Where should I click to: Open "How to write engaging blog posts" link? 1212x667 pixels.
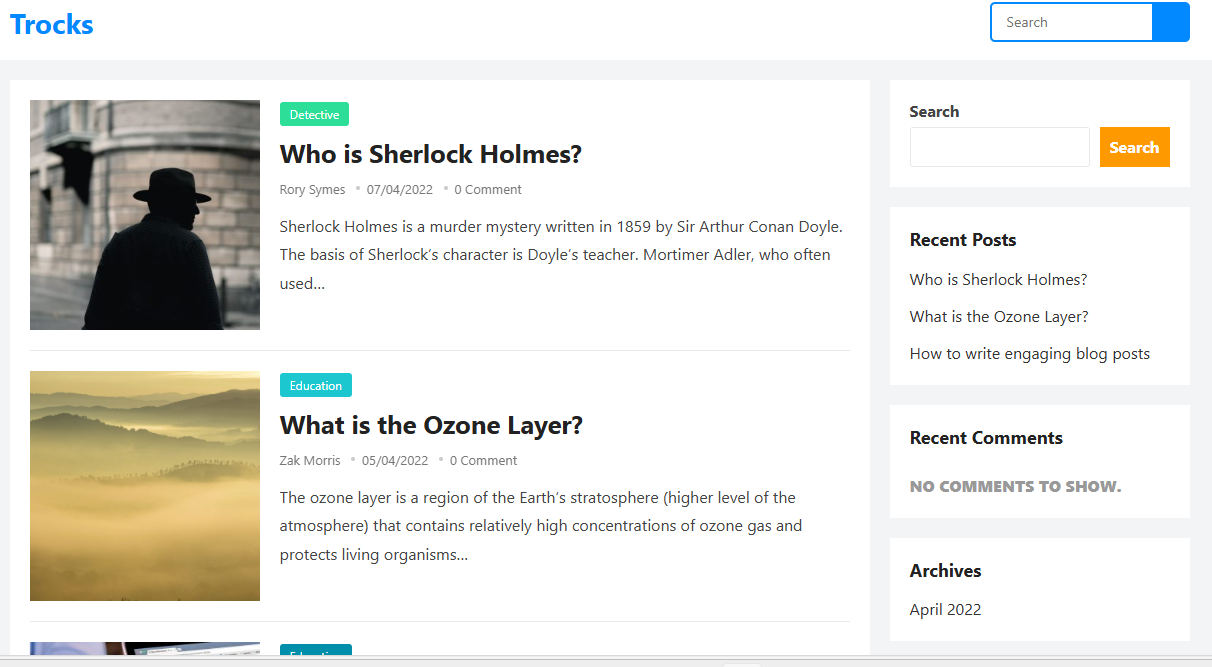click(x=1029, y=354)
